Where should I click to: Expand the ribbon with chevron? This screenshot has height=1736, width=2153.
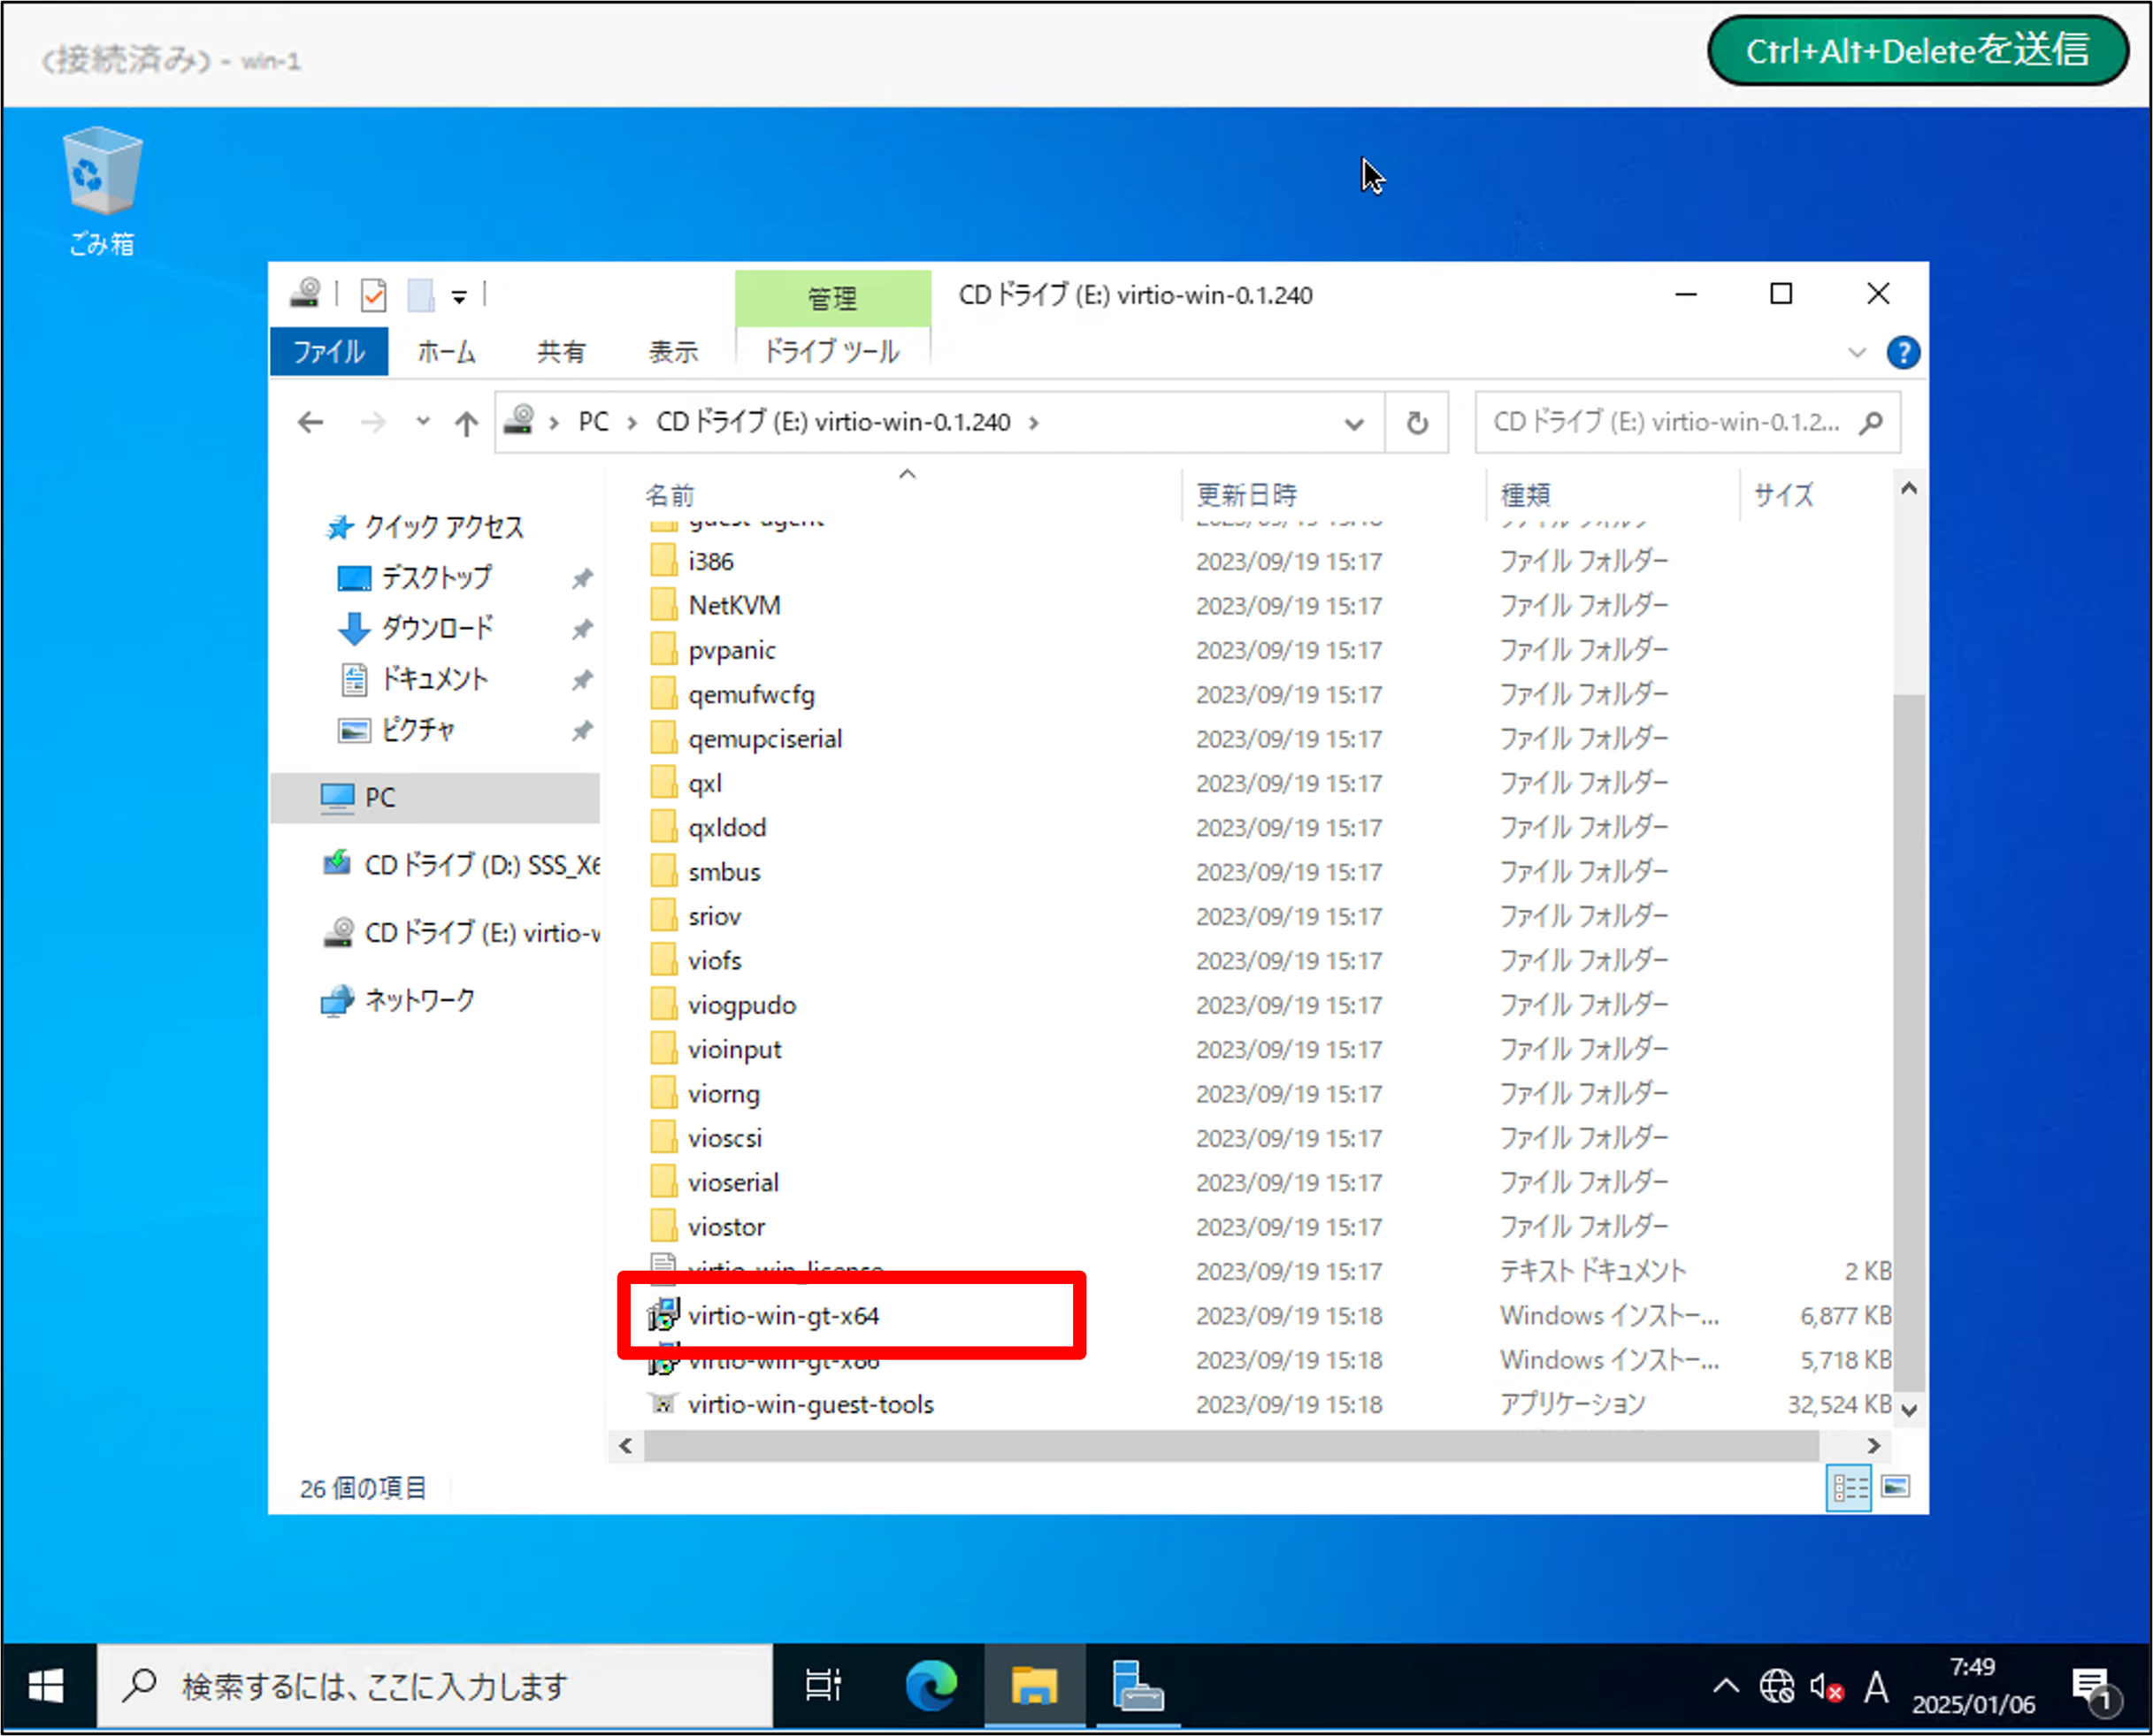point(1857,353)
